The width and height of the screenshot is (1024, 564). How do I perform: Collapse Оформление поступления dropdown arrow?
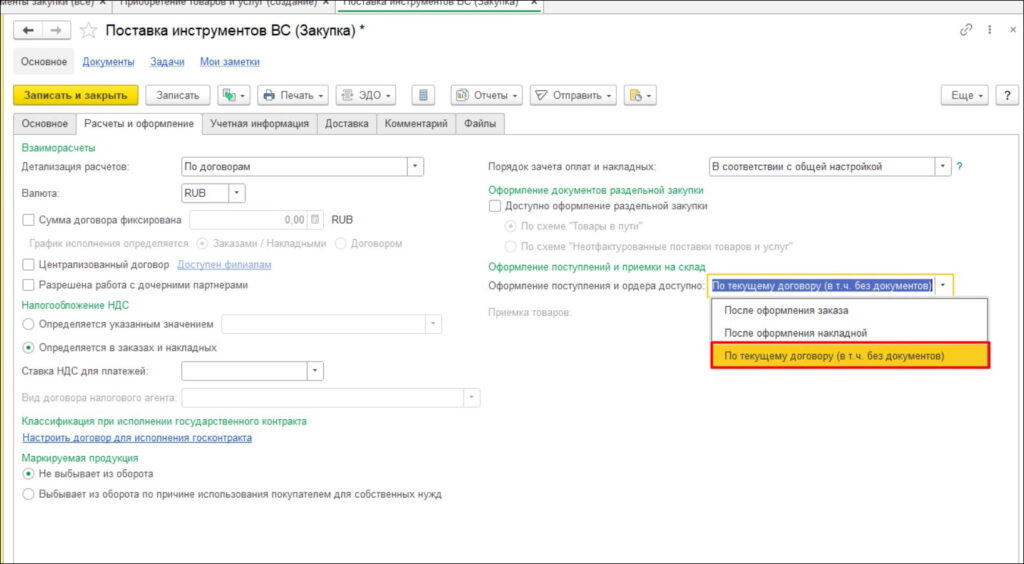943,285
